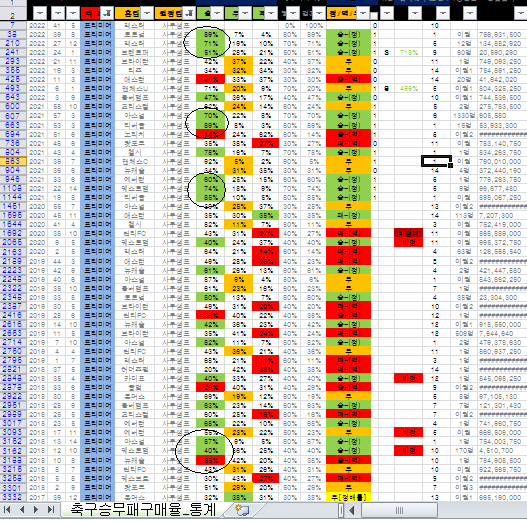Click horizontal scrollbar left arrow
The image size is (527, 522).
click(352, 511)
